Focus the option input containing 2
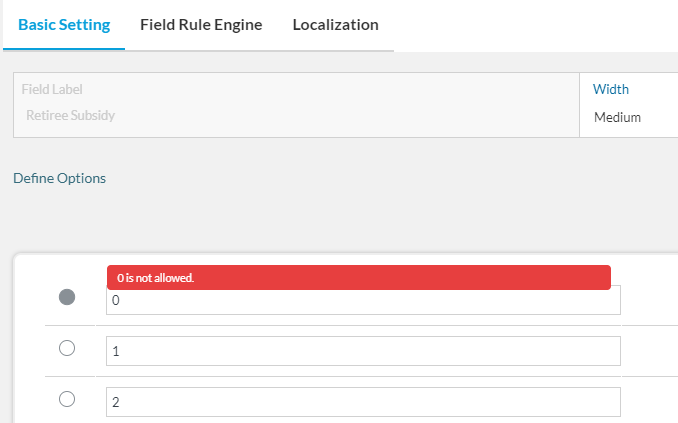678x423 pixels. coord(363,402)
